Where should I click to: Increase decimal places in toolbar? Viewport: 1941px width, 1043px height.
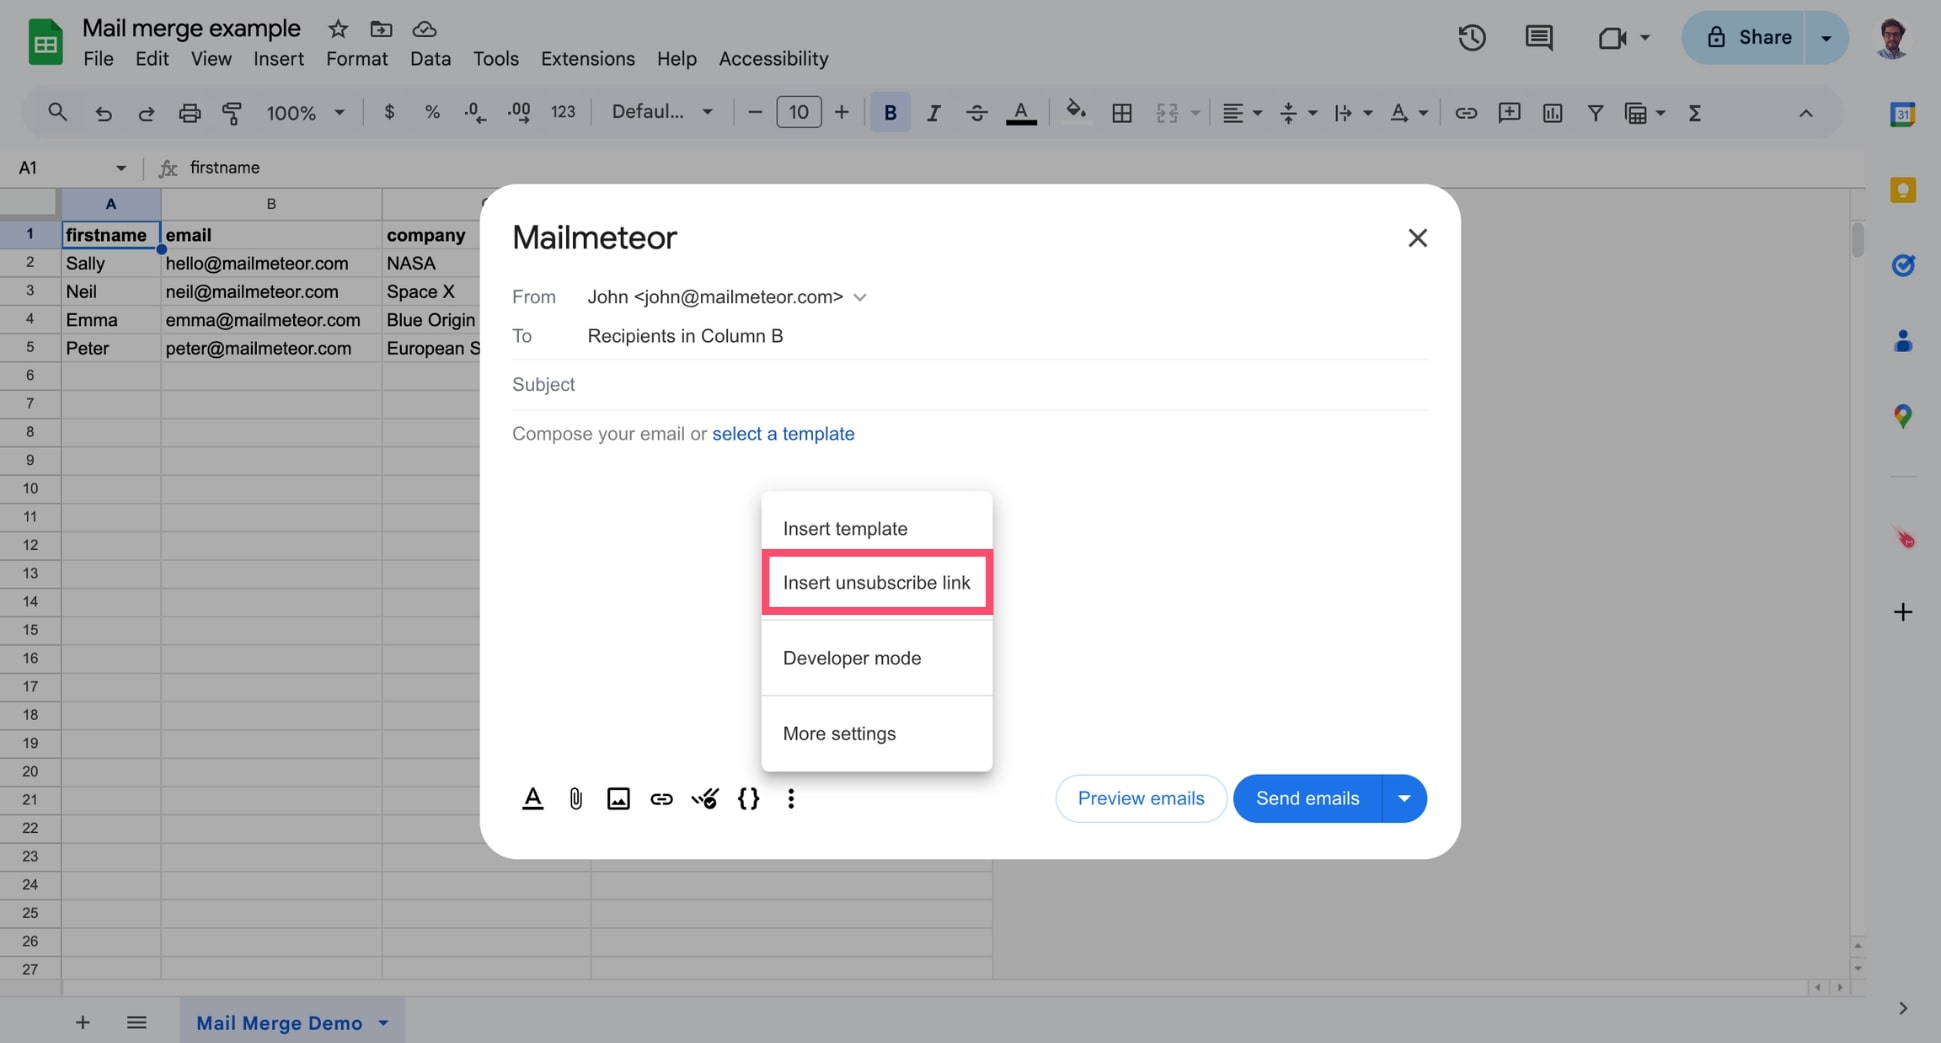pos(519,112)
